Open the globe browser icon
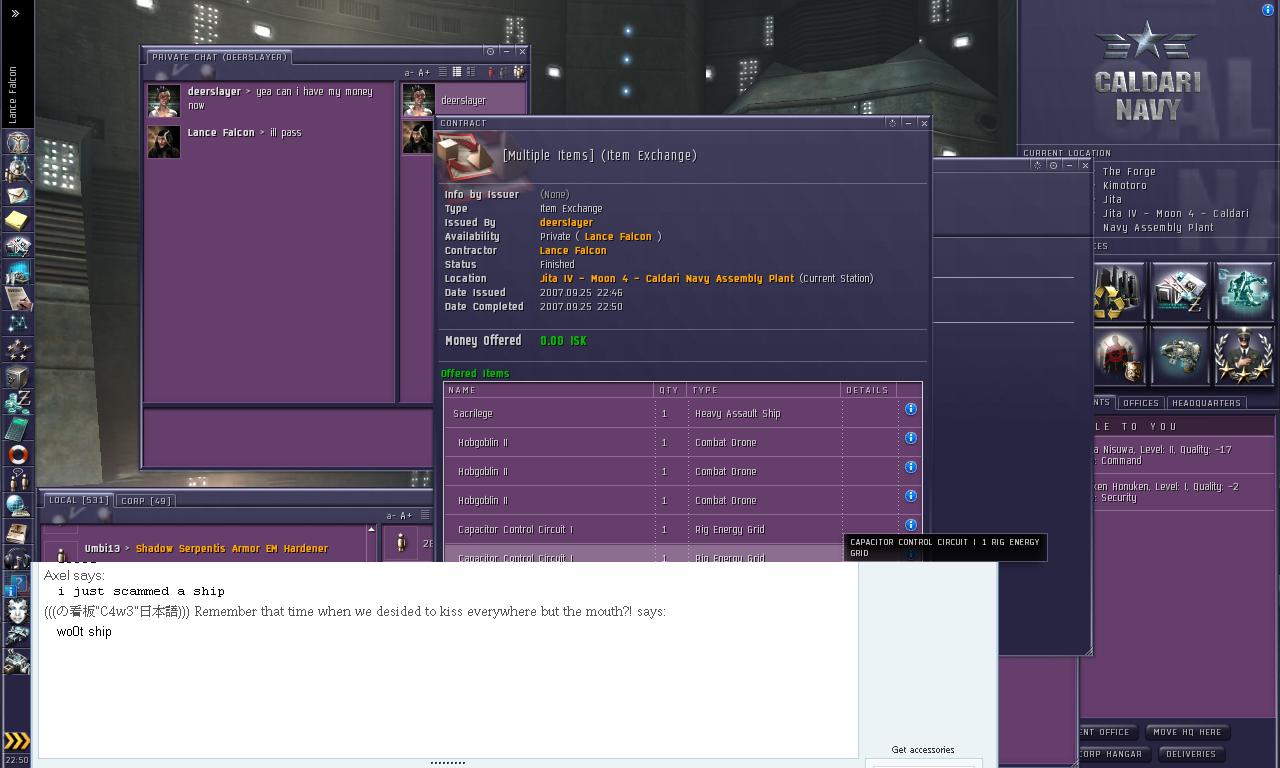The height and width of the screenshot is (768, 1280). click(x=17, y=506)
